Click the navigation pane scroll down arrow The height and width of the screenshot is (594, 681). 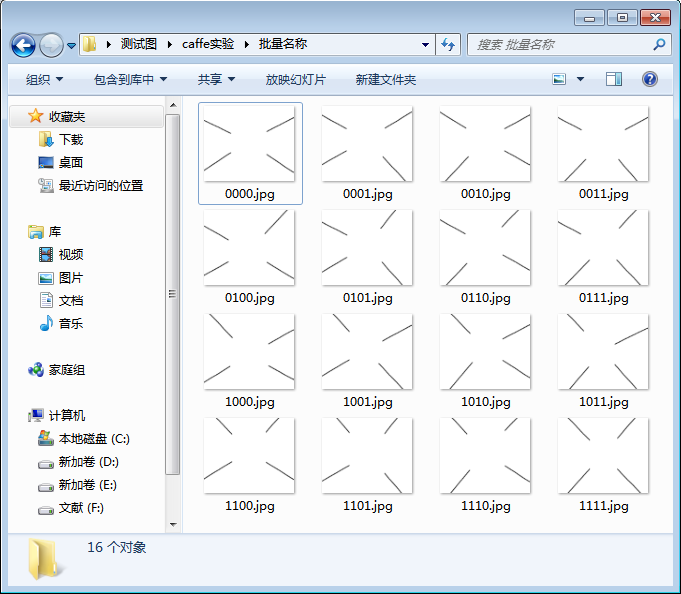[x=173, y=525]
